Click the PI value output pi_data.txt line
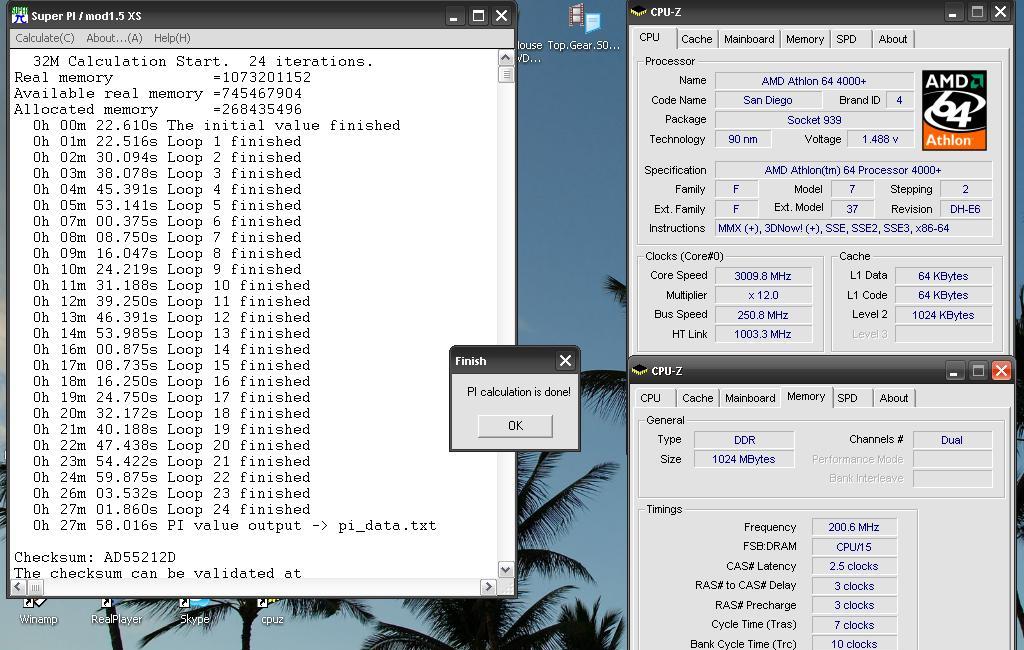 [x=234, y=525]
